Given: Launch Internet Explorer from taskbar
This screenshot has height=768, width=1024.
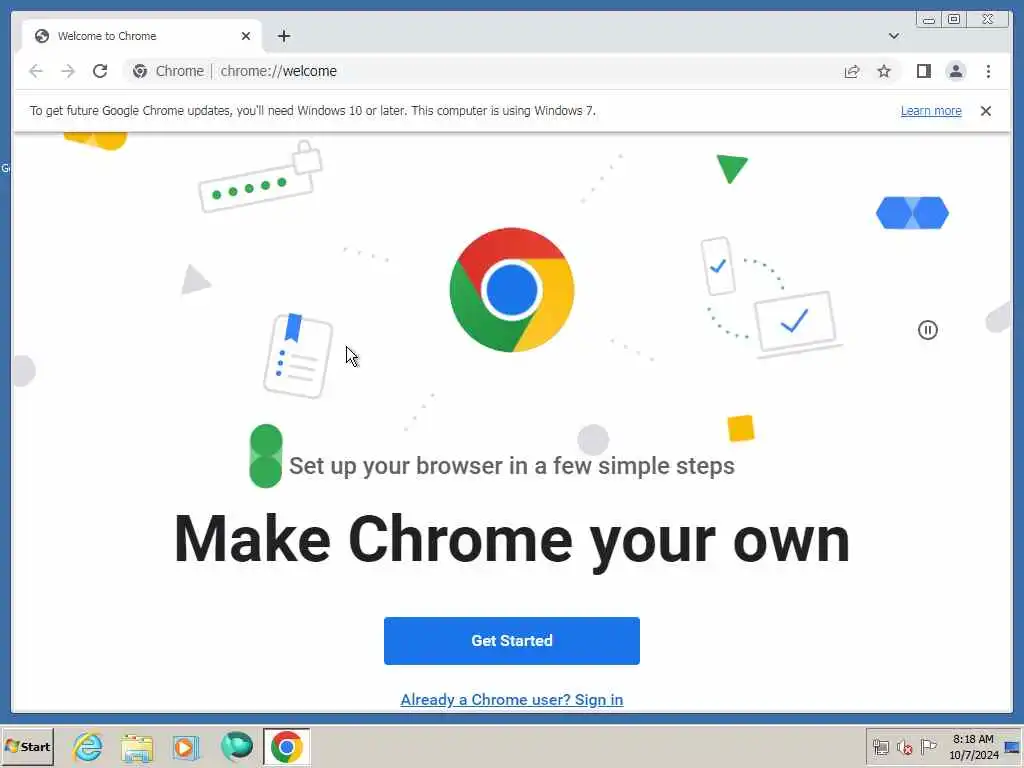Looking at the screenshot, I should tap(88, 746).
